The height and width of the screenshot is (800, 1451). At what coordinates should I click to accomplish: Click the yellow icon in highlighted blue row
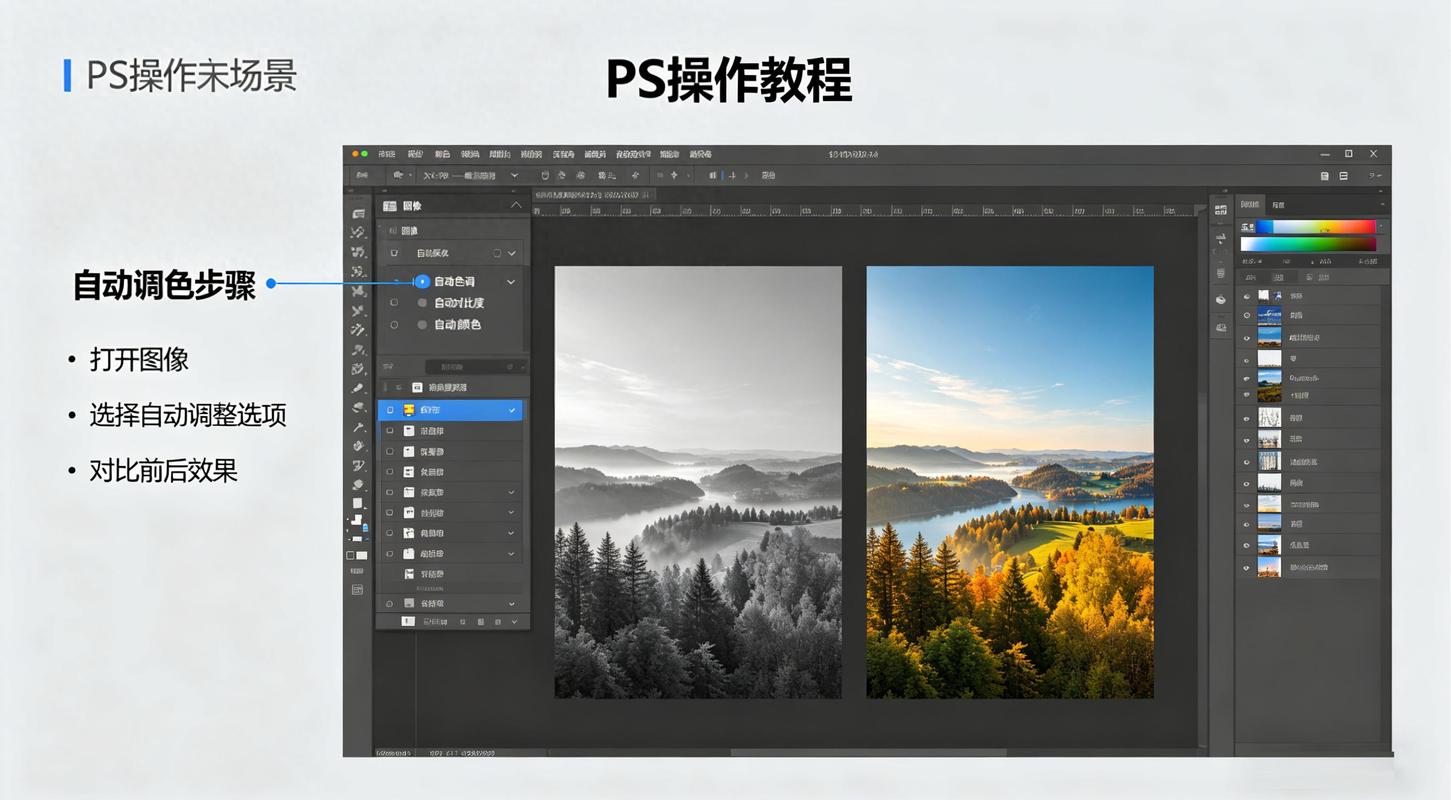[x=409, y=410]
